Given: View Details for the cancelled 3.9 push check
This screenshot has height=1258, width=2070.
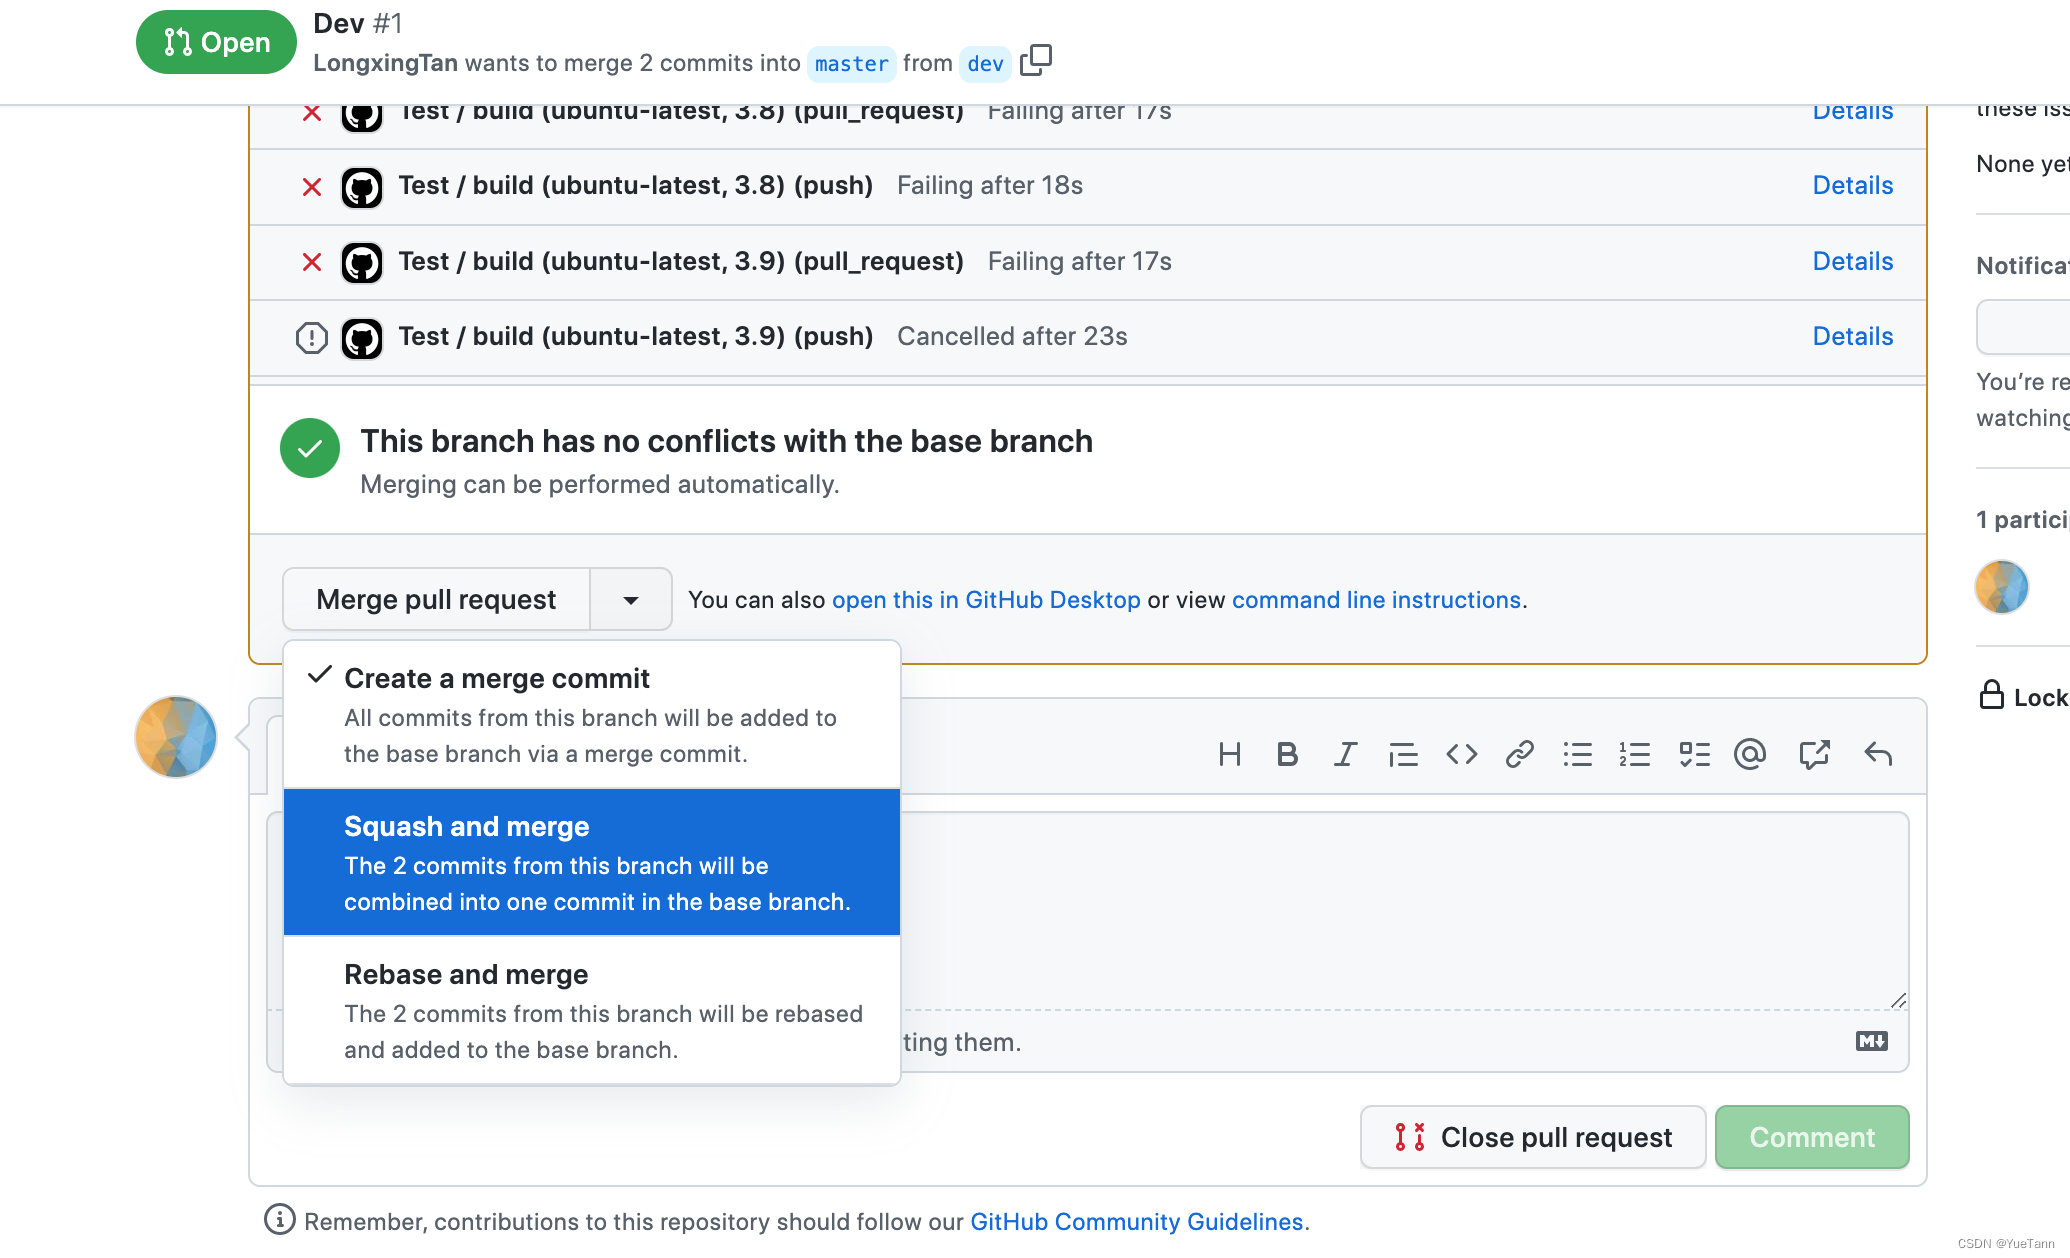Looking at the screenshot, I should pos(1852,336).
